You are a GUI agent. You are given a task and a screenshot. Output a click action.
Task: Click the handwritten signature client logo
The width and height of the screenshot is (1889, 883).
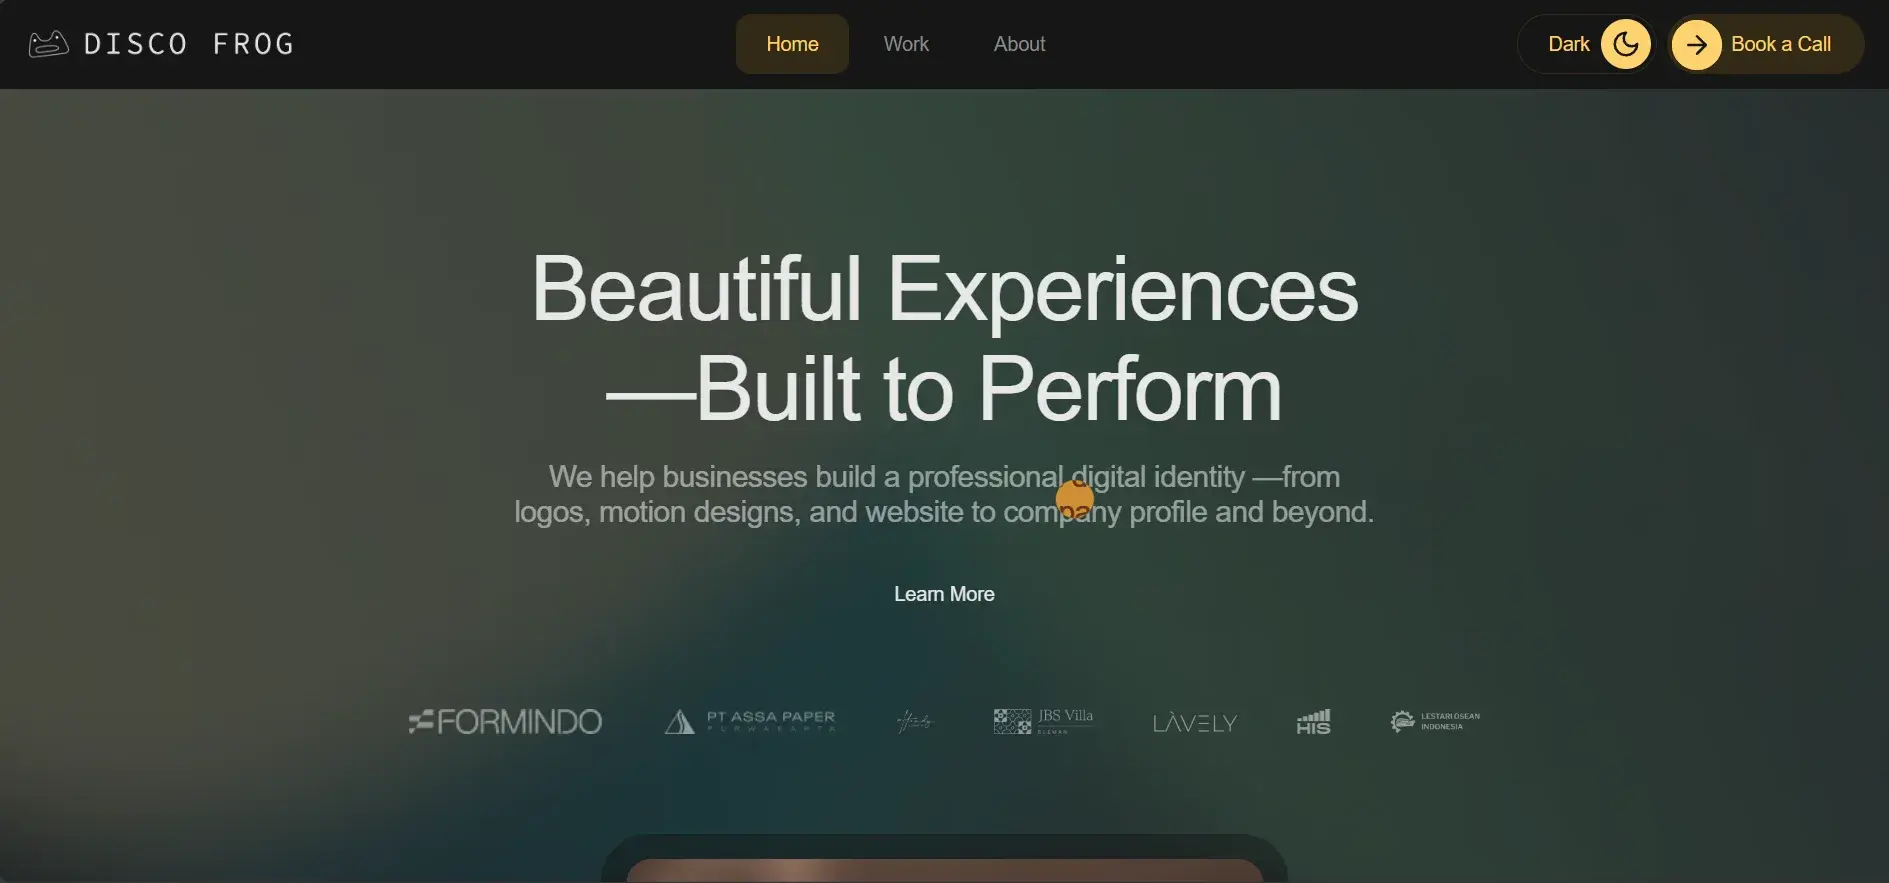[x=914, y=721]
